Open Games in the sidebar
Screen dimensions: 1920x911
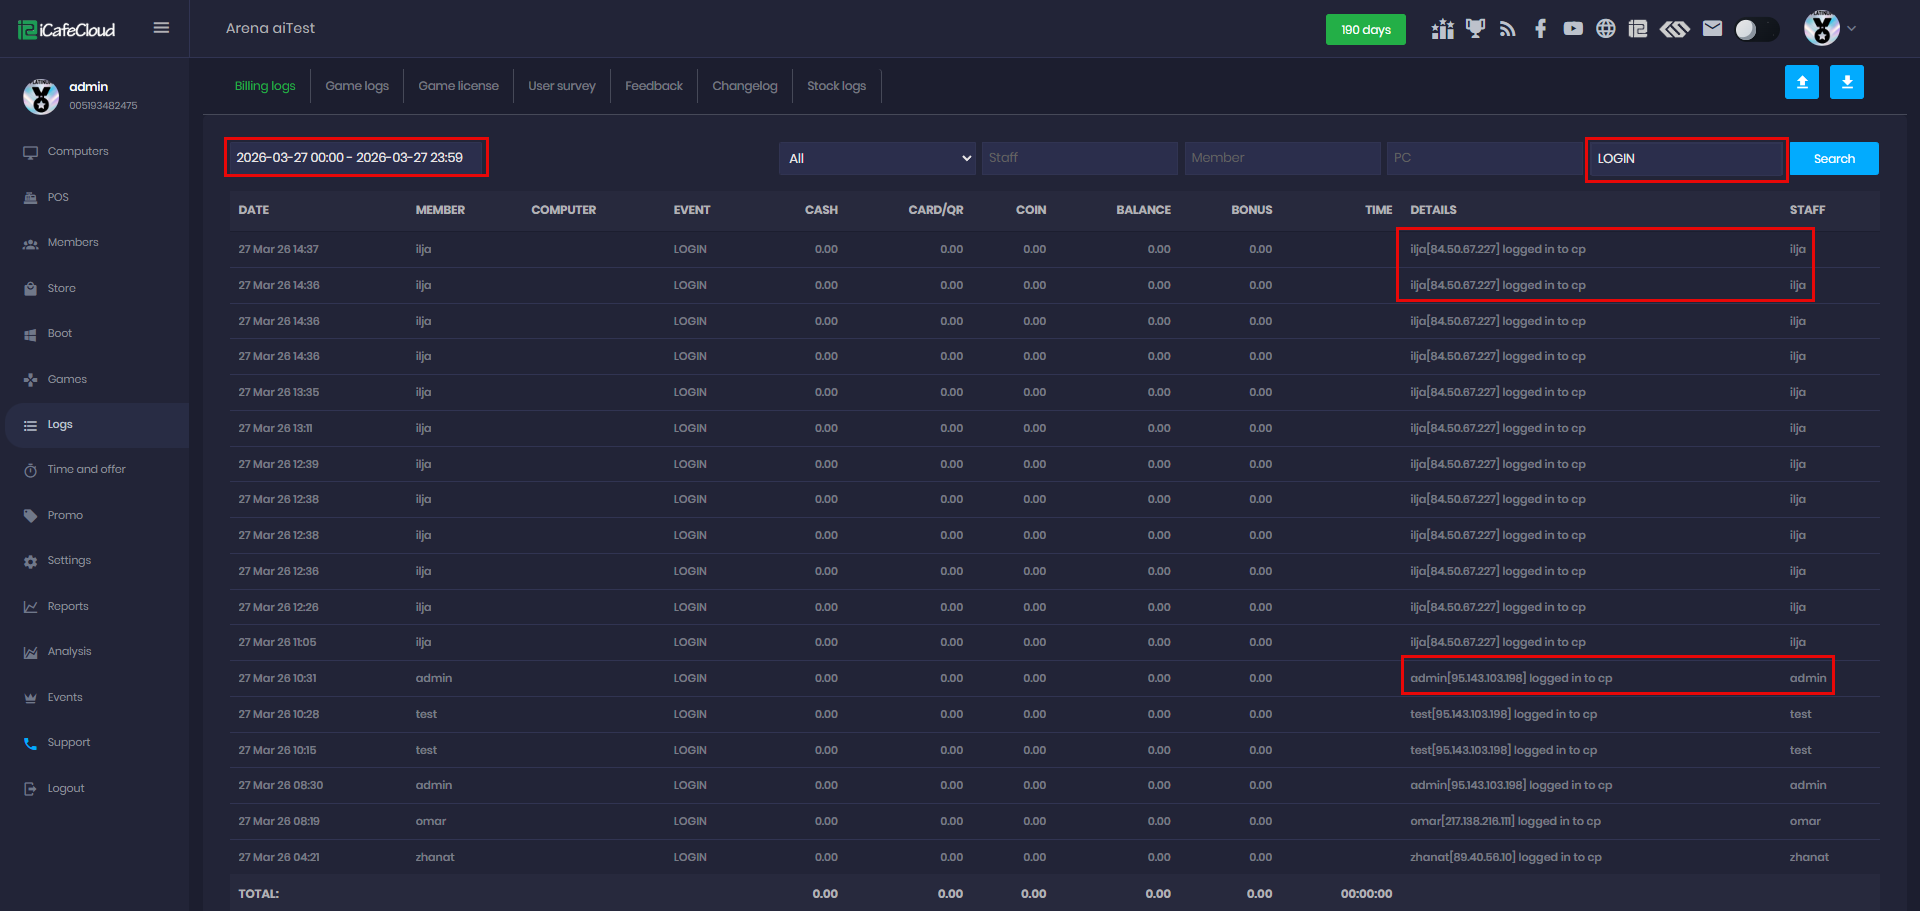click(x=67, y=379)
